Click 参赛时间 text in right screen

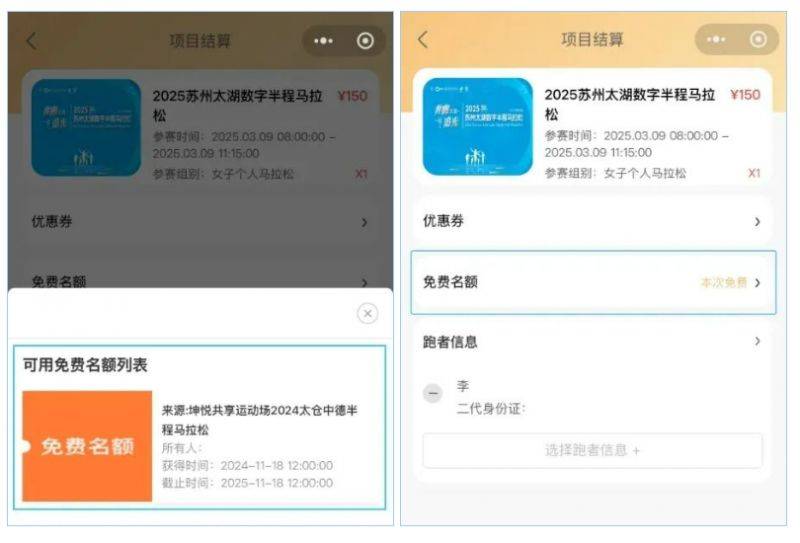(x=637, y=144)
